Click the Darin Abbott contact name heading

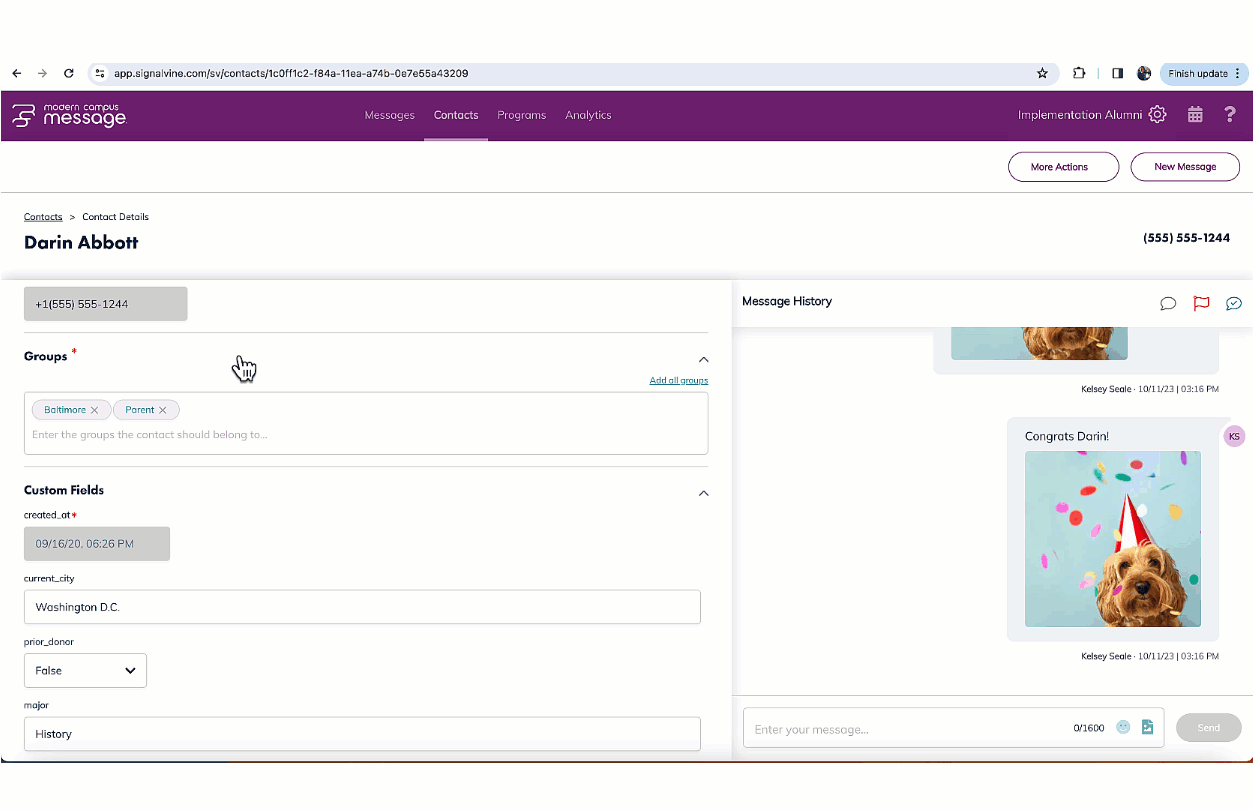(x=81, y=242)
